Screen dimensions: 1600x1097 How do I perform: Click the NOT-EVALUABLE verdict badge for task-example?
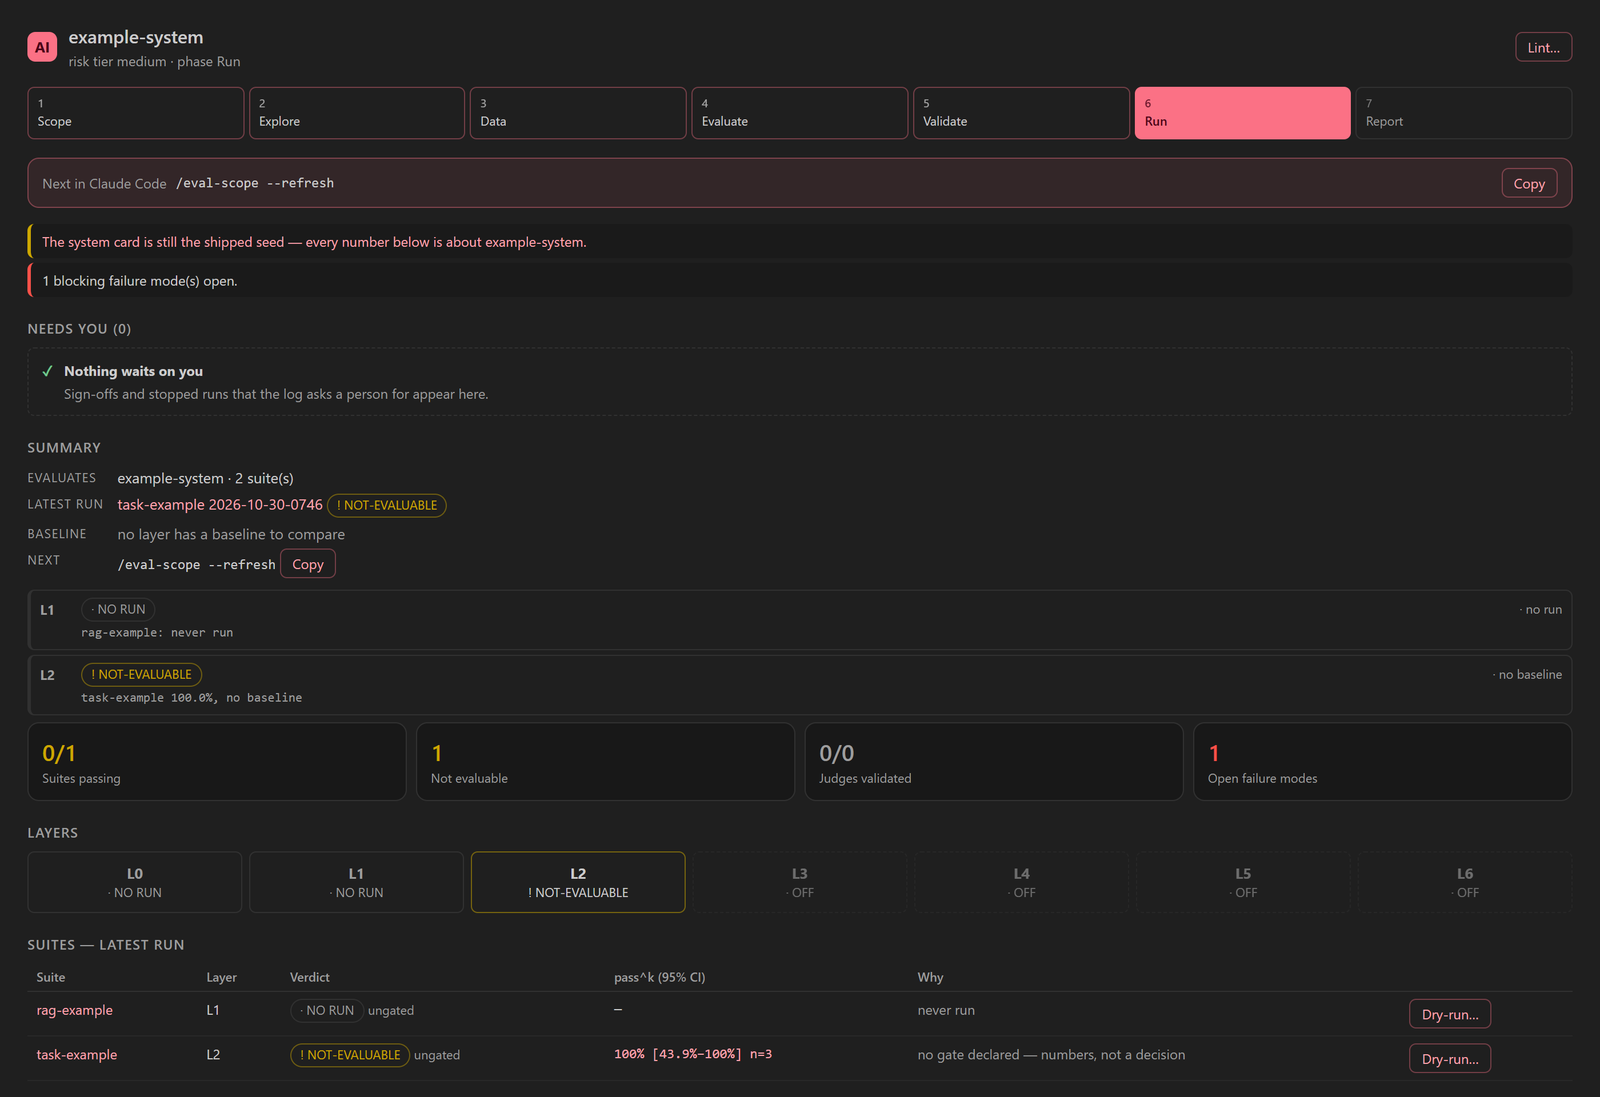(x=350, y=1055)
